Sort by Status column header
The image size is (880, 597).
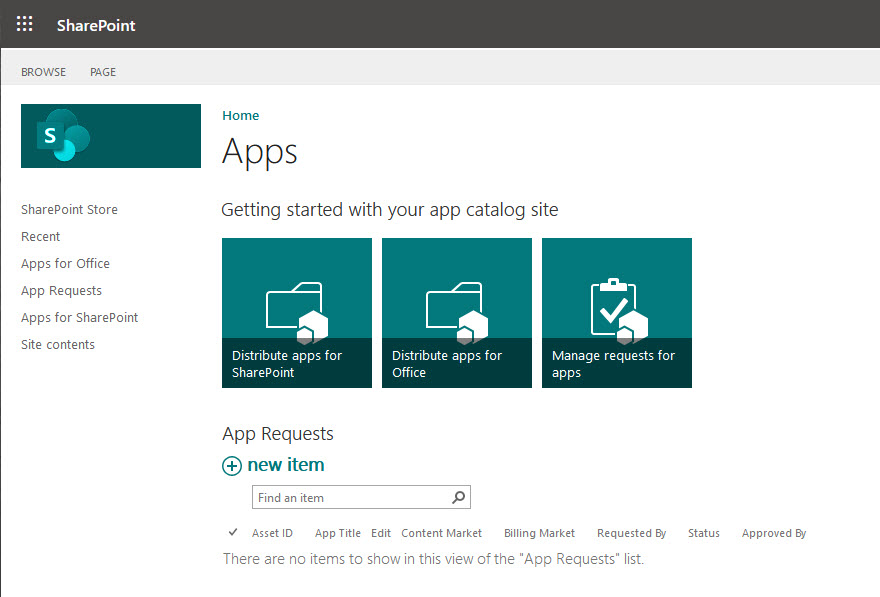[x=704, y=533]
